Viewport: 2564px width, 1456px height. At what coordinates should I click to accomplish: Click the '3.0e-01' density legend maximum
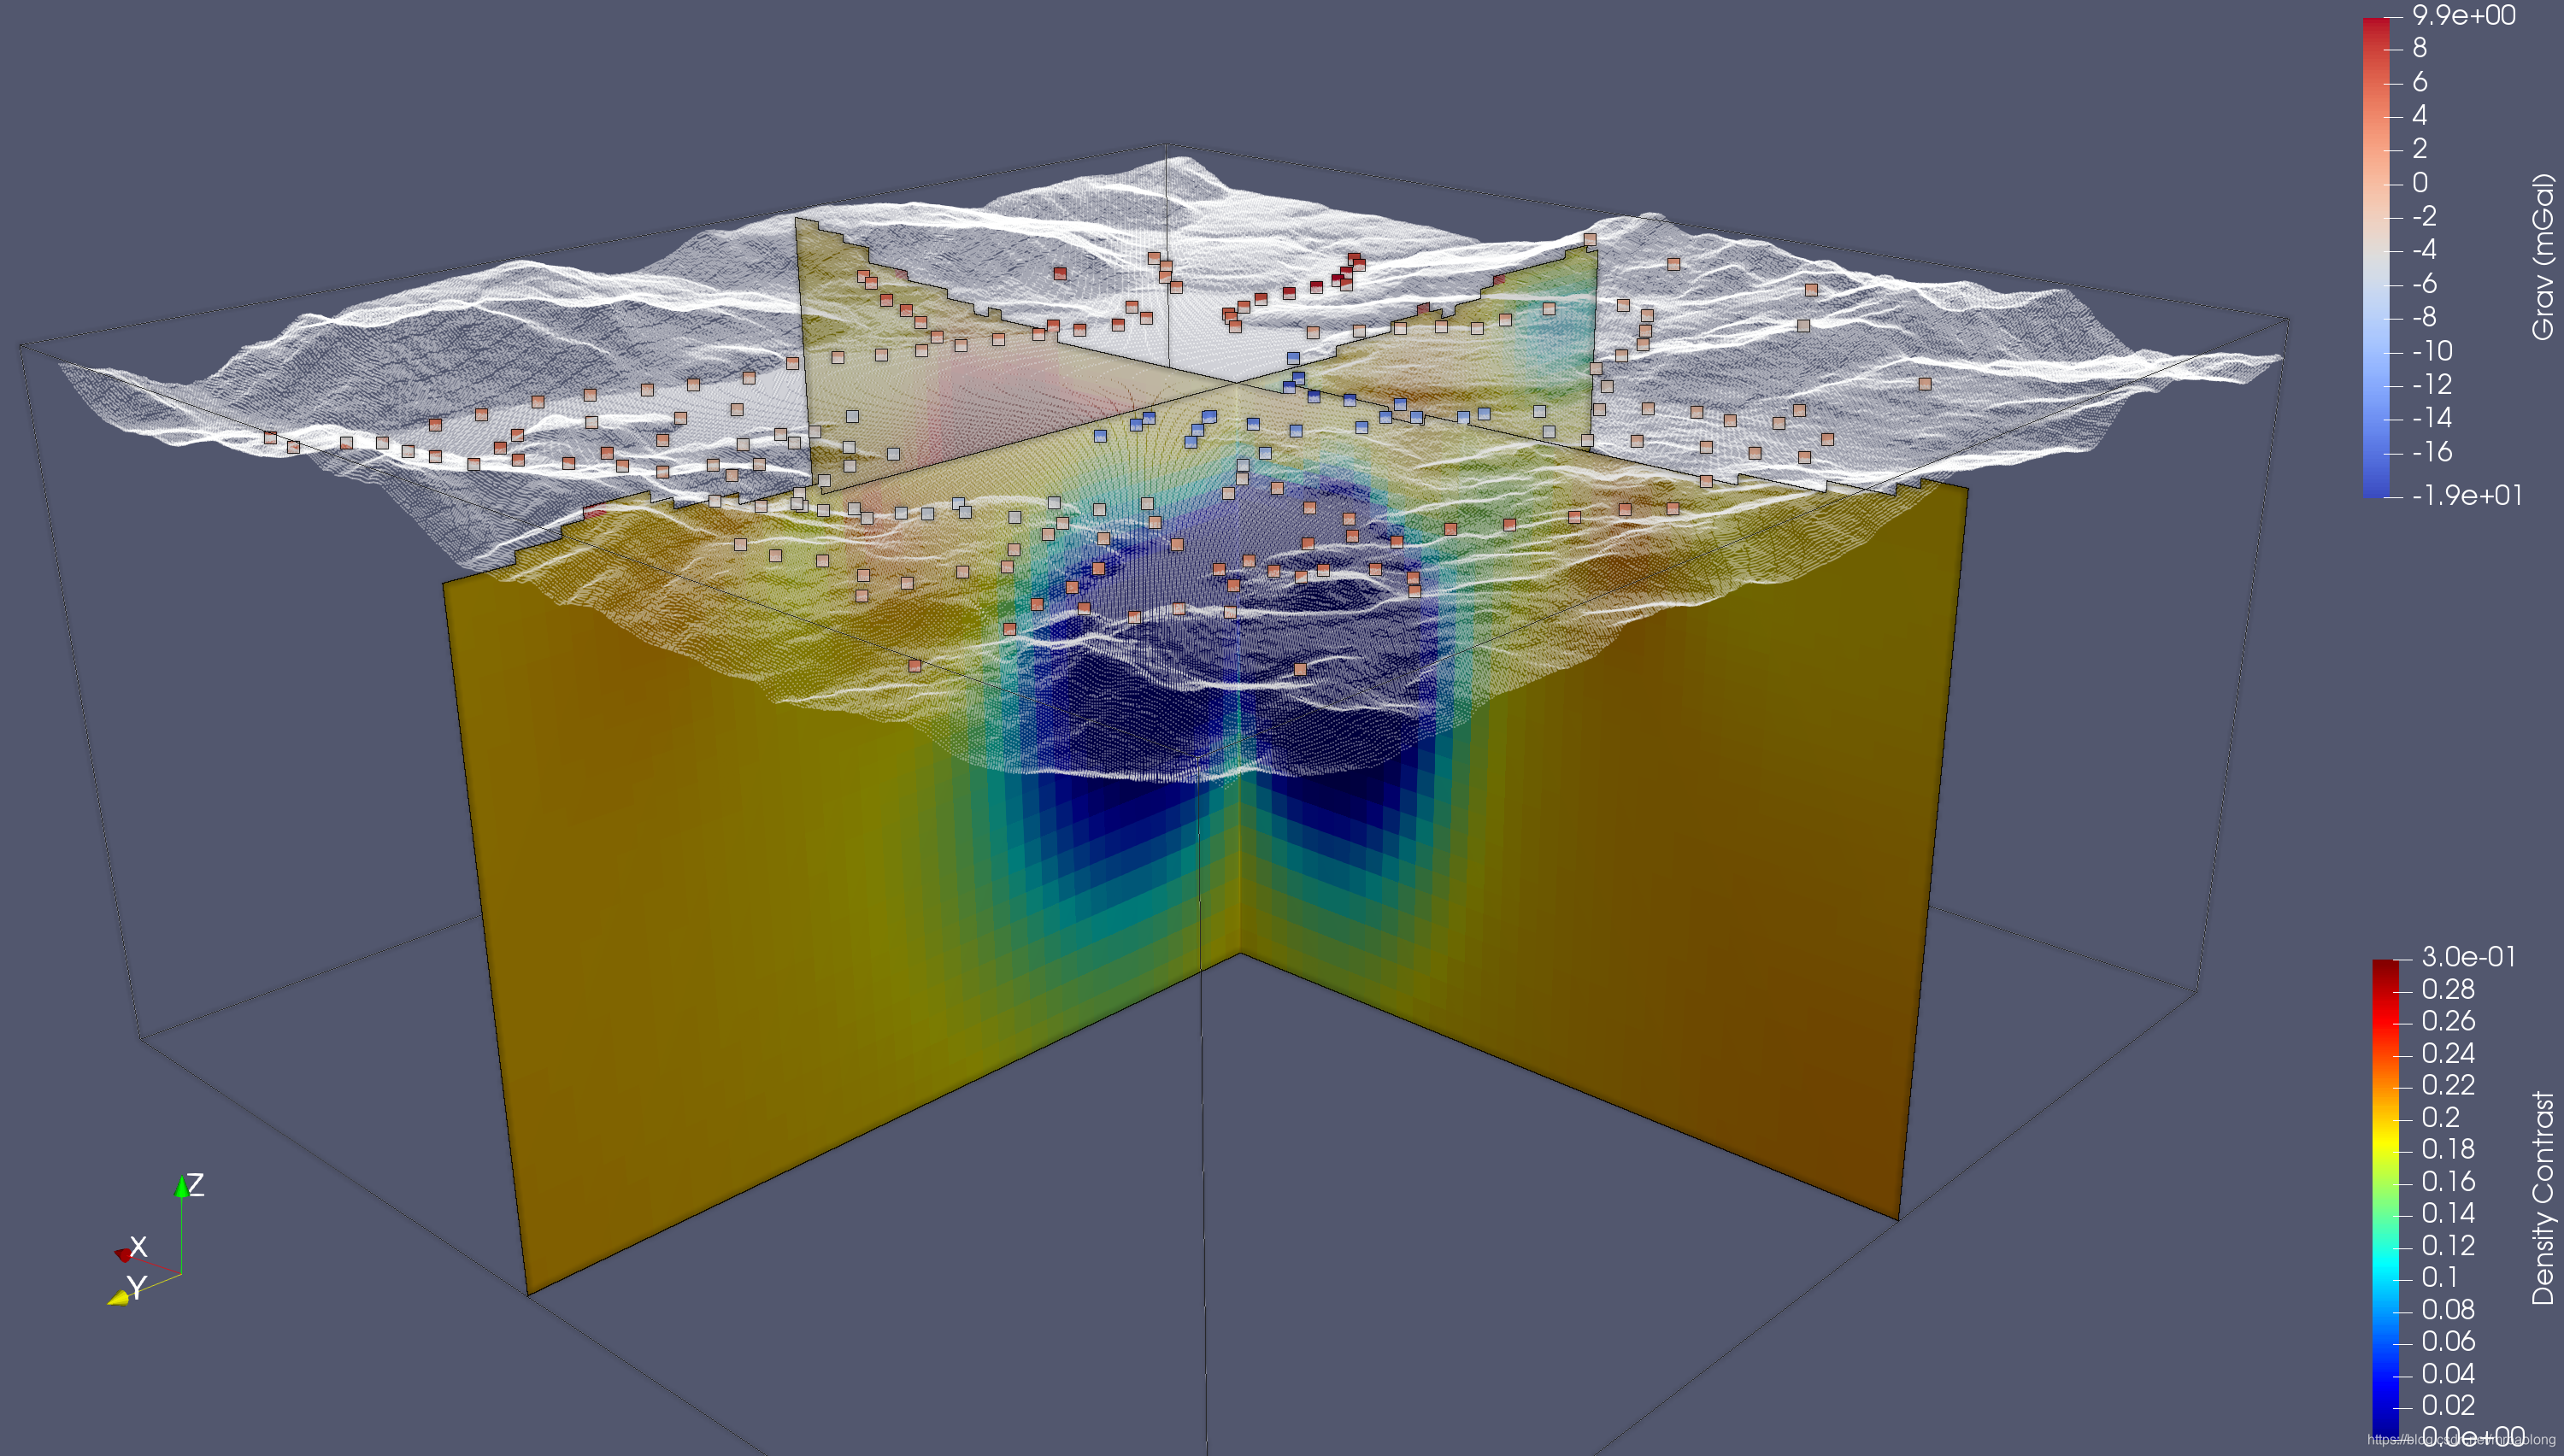click(2468, 957)
